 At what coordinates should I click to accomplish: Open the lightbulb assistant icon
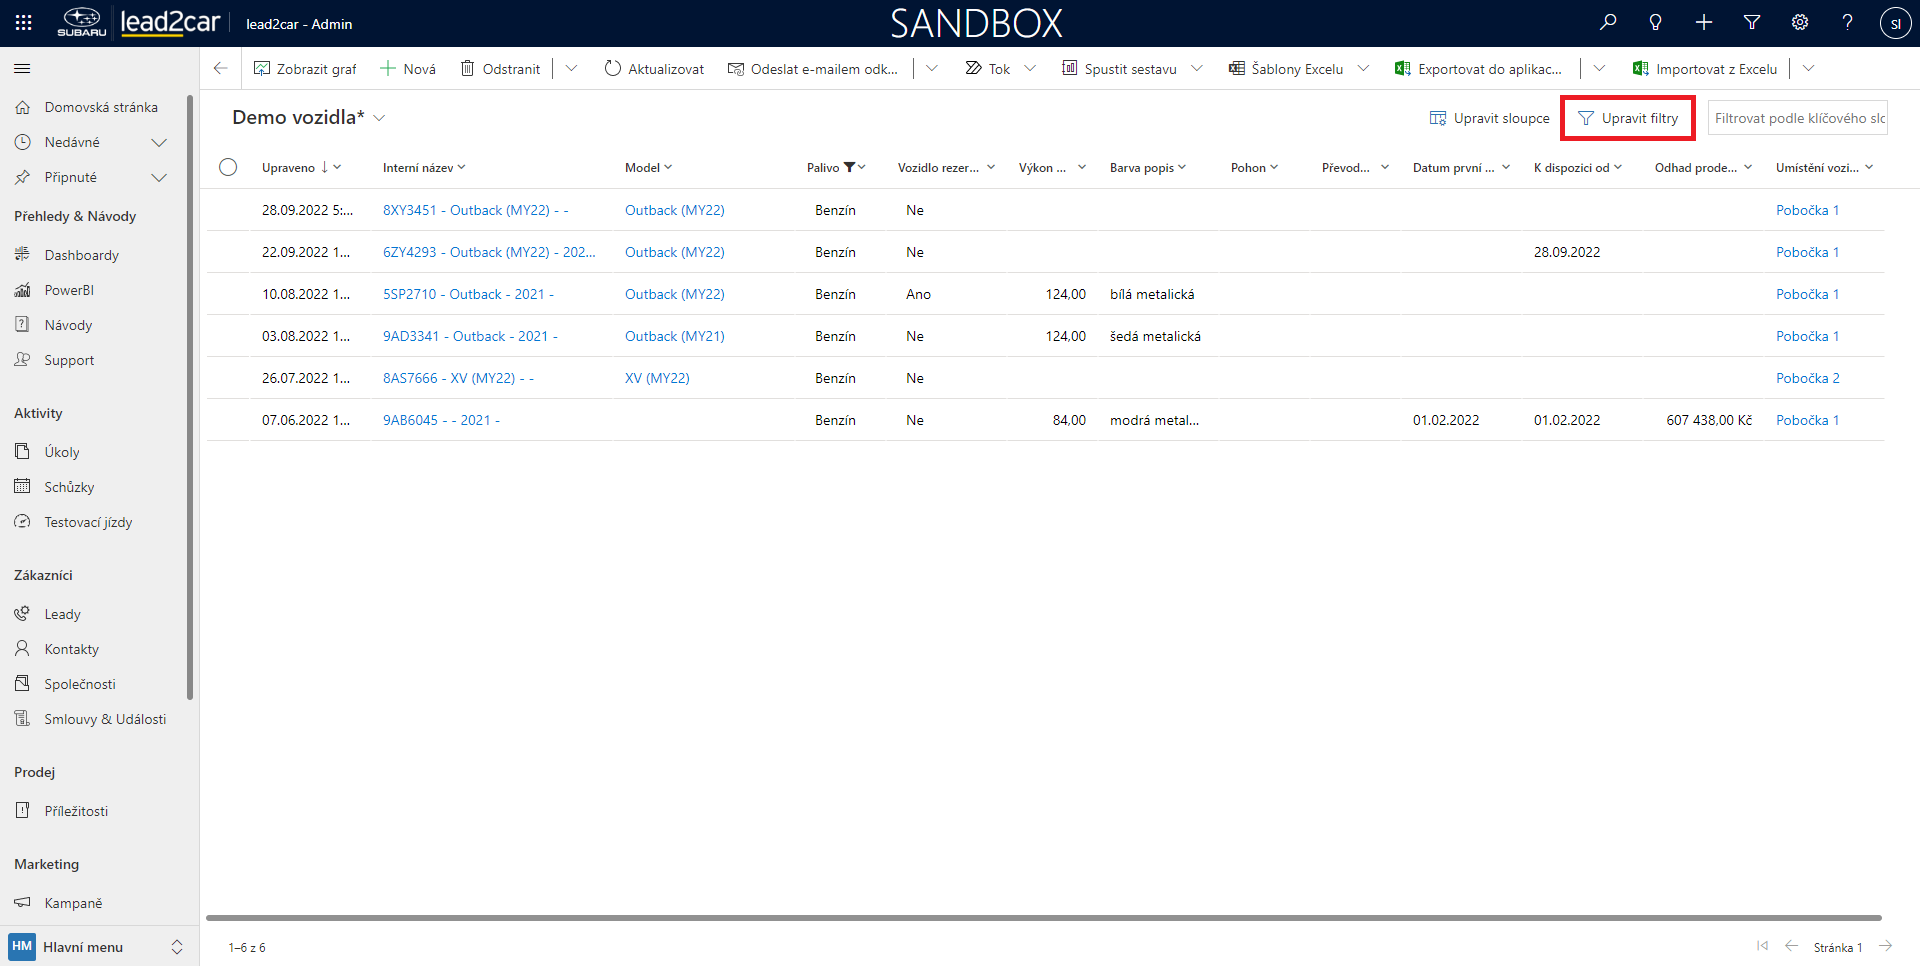pos(1656,23)
